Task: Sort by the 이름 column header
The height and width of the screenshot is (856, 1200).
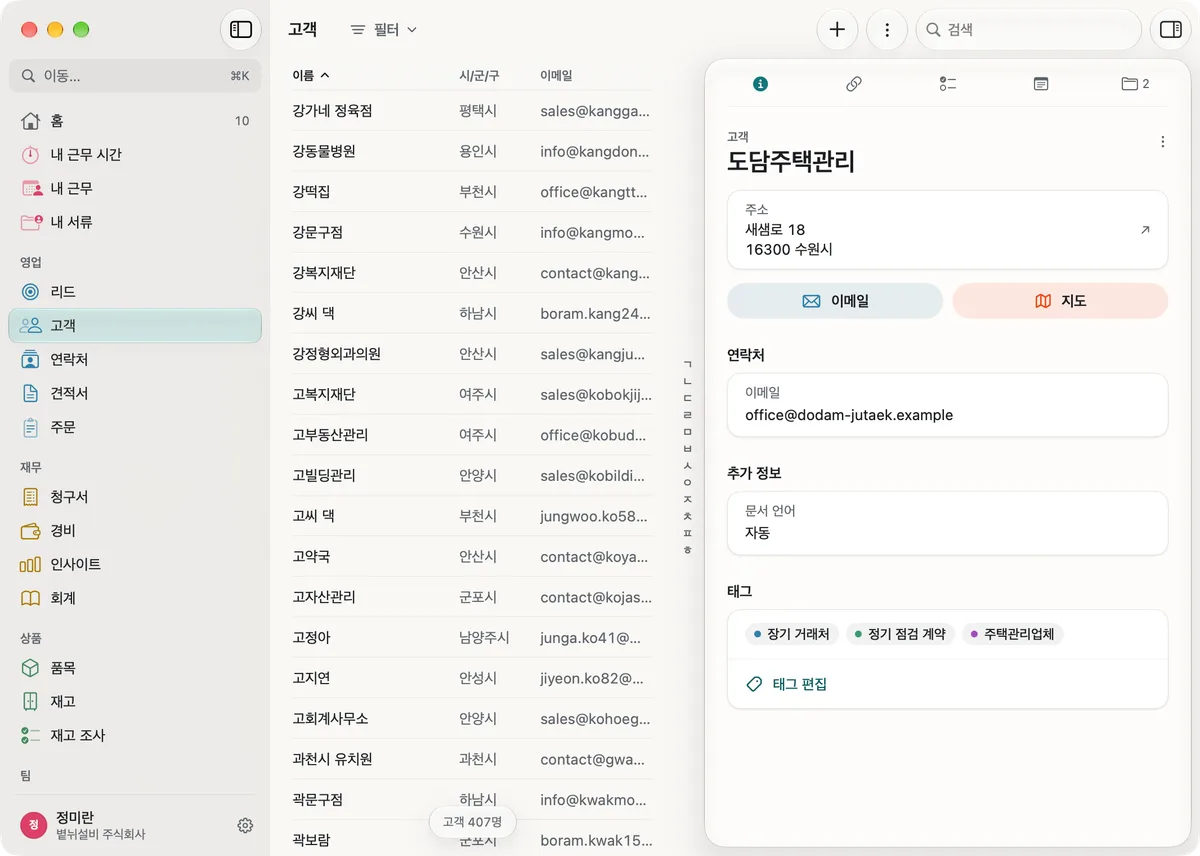Action: pyautogui.click(x=310, y=75)
